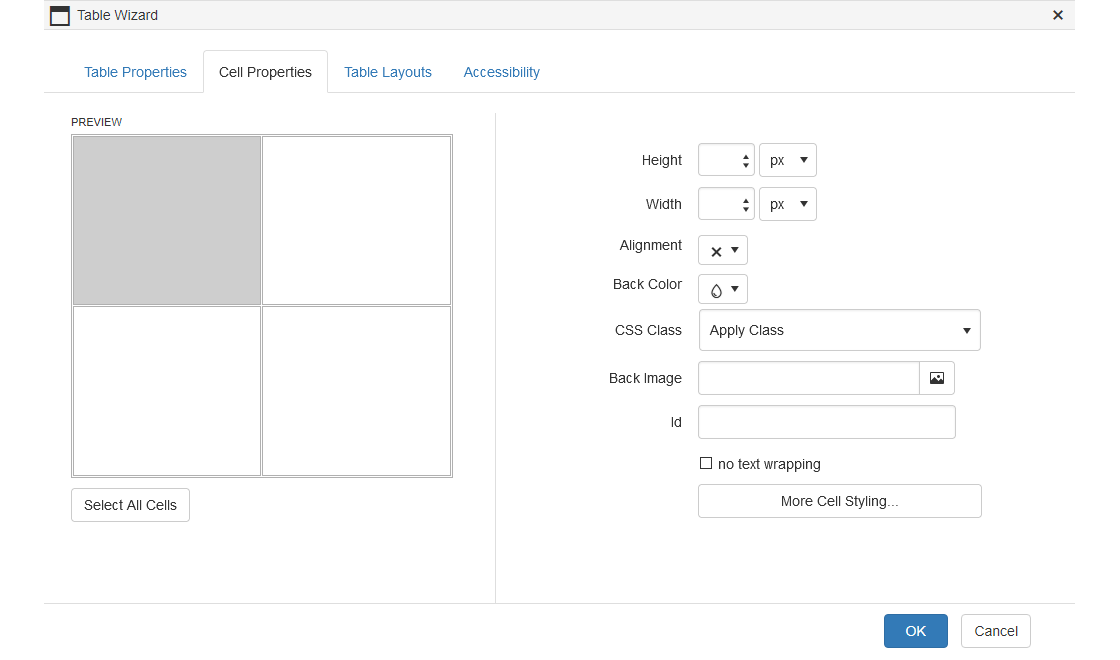The height and width of the screenshot is (660, 1120).
Task: Open the Height unit px dropdown
Action: pos(788,160)
